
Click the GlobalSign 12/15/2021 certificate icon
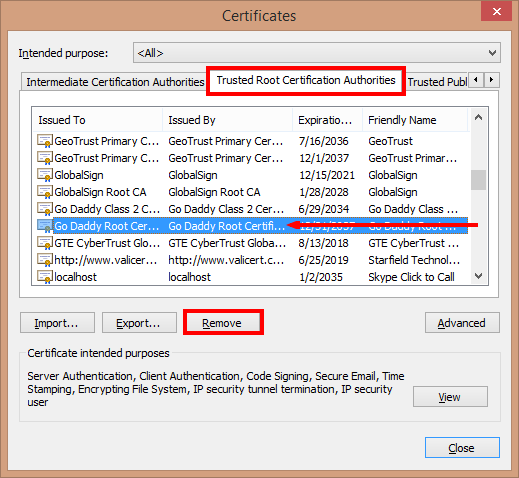coord(45,175)
